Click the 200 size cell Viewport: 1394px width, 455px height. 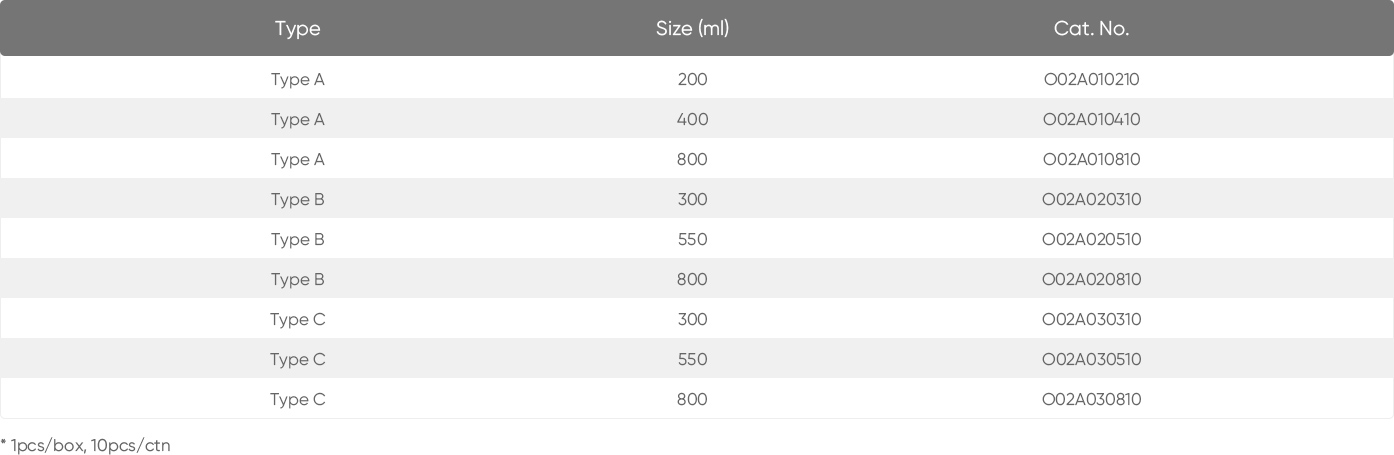(692, 80)
